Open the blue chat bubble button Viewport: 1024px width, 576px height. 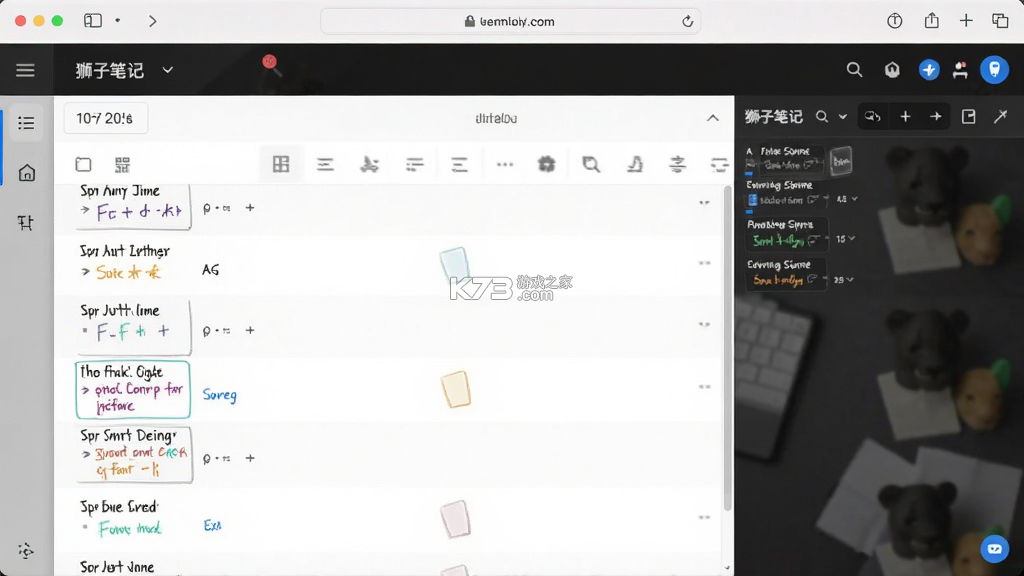coord(995,549)
